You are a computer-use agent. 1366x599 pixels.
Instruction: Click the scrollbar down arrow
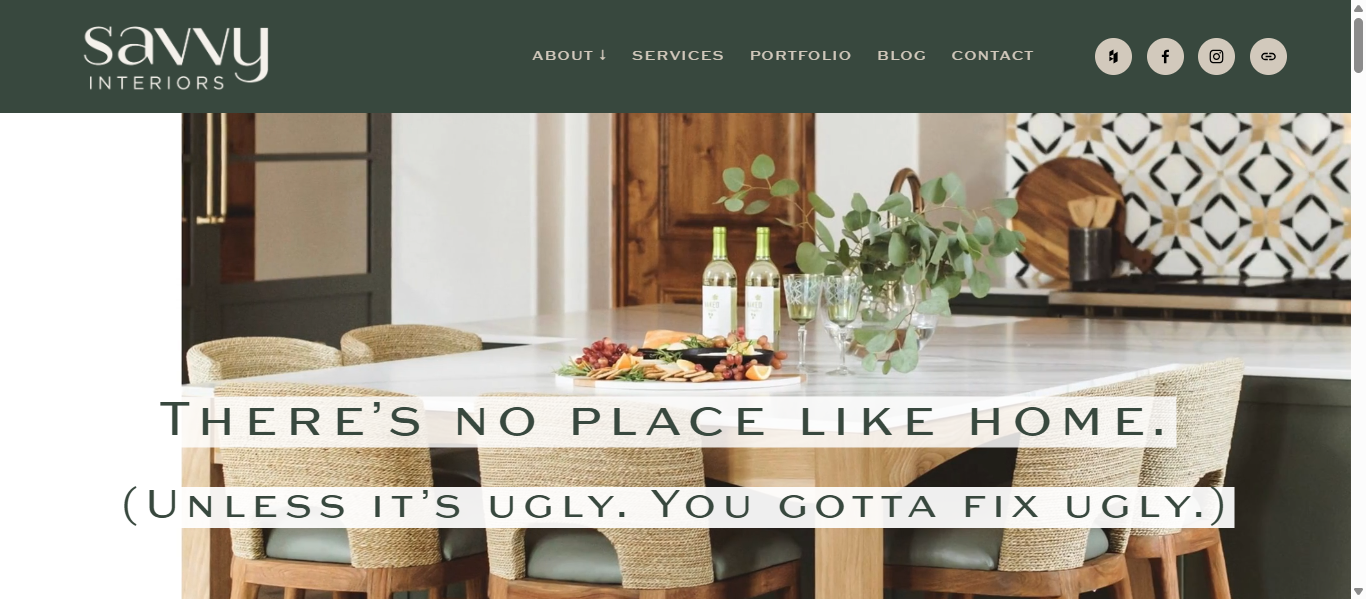point(1358,591)
